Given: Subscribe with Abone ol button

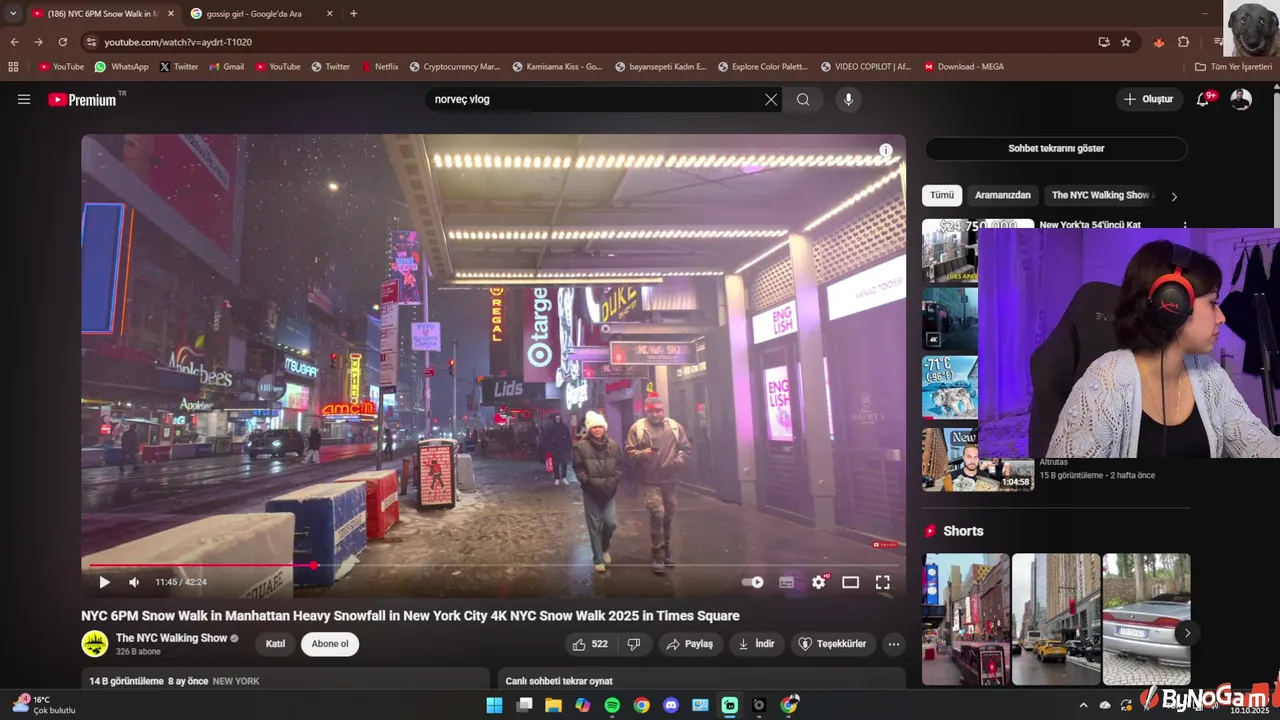Looking at the screenshot, I should click(330, 644).
